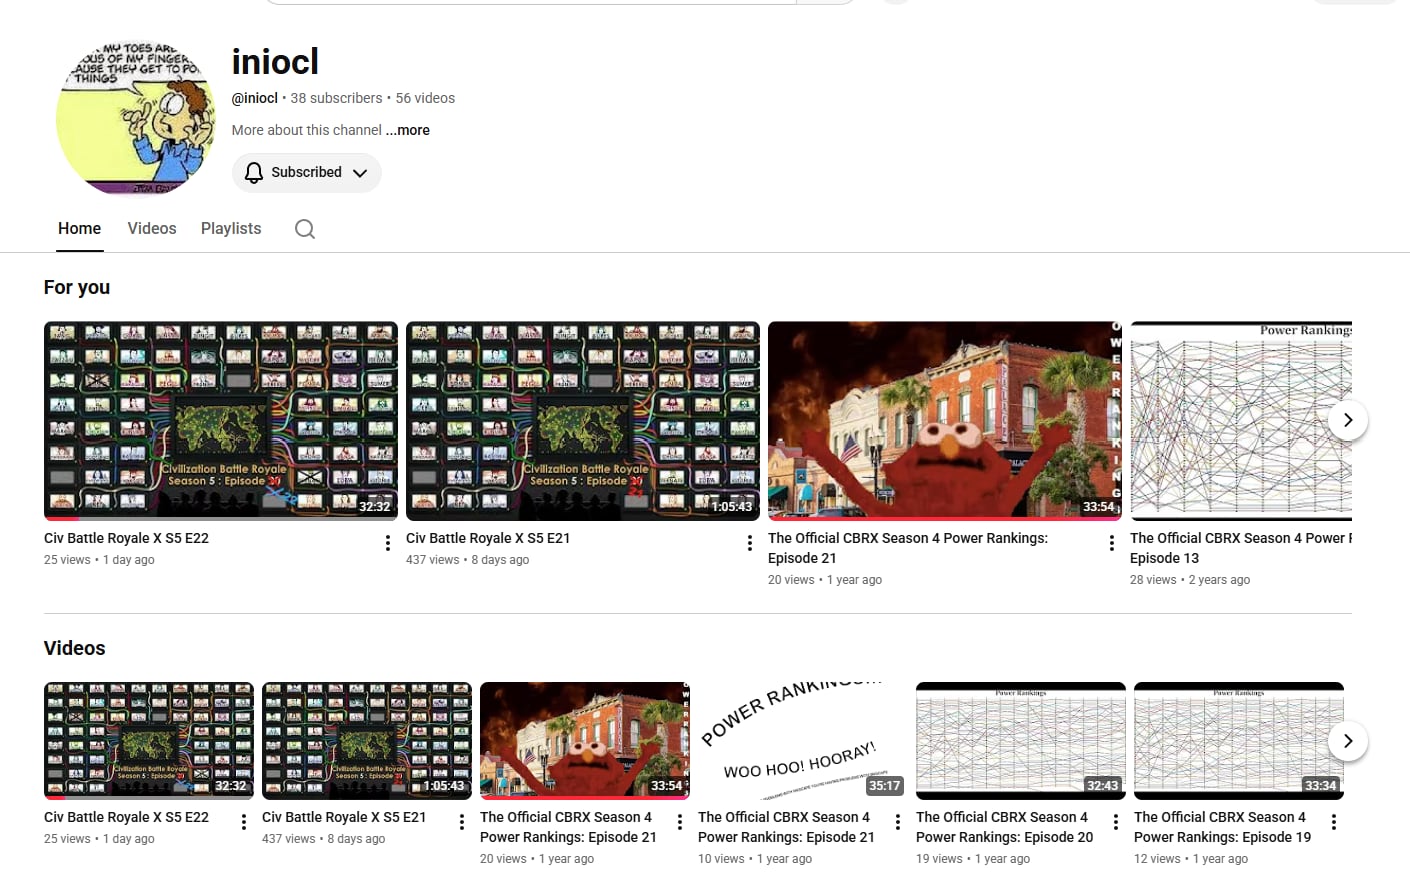Open Episode 20 chart thumbnail, 32:43
The height and width of the screenshot is (876, 1410).
pos(1021,741)
